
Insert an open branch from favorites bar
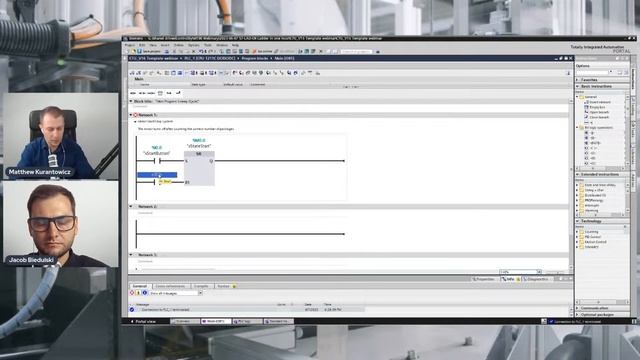point(169,93)
